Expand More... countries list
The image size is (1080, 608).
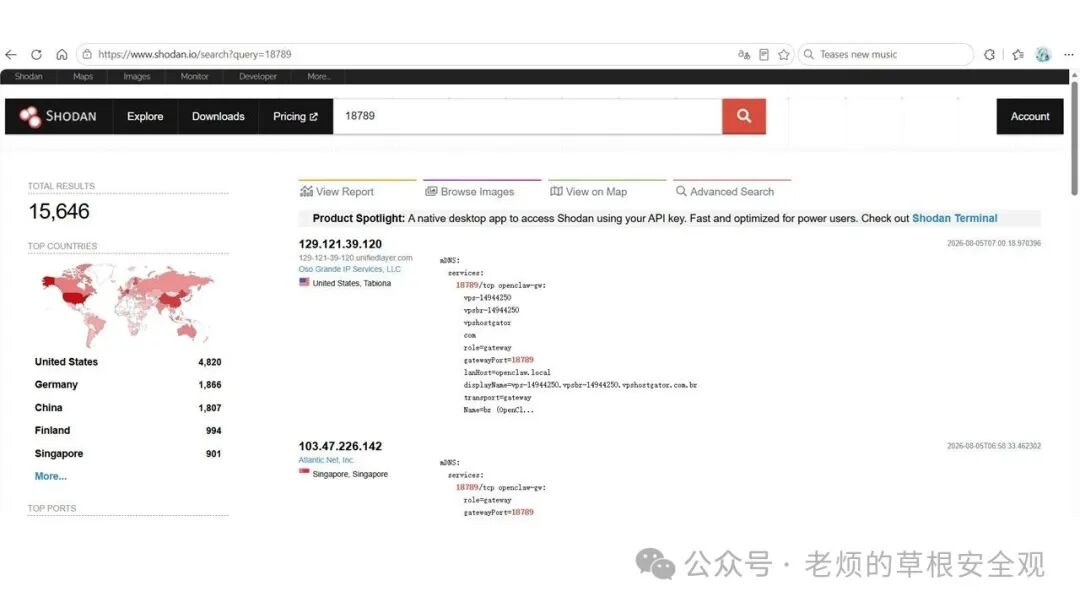pos(50,476)
